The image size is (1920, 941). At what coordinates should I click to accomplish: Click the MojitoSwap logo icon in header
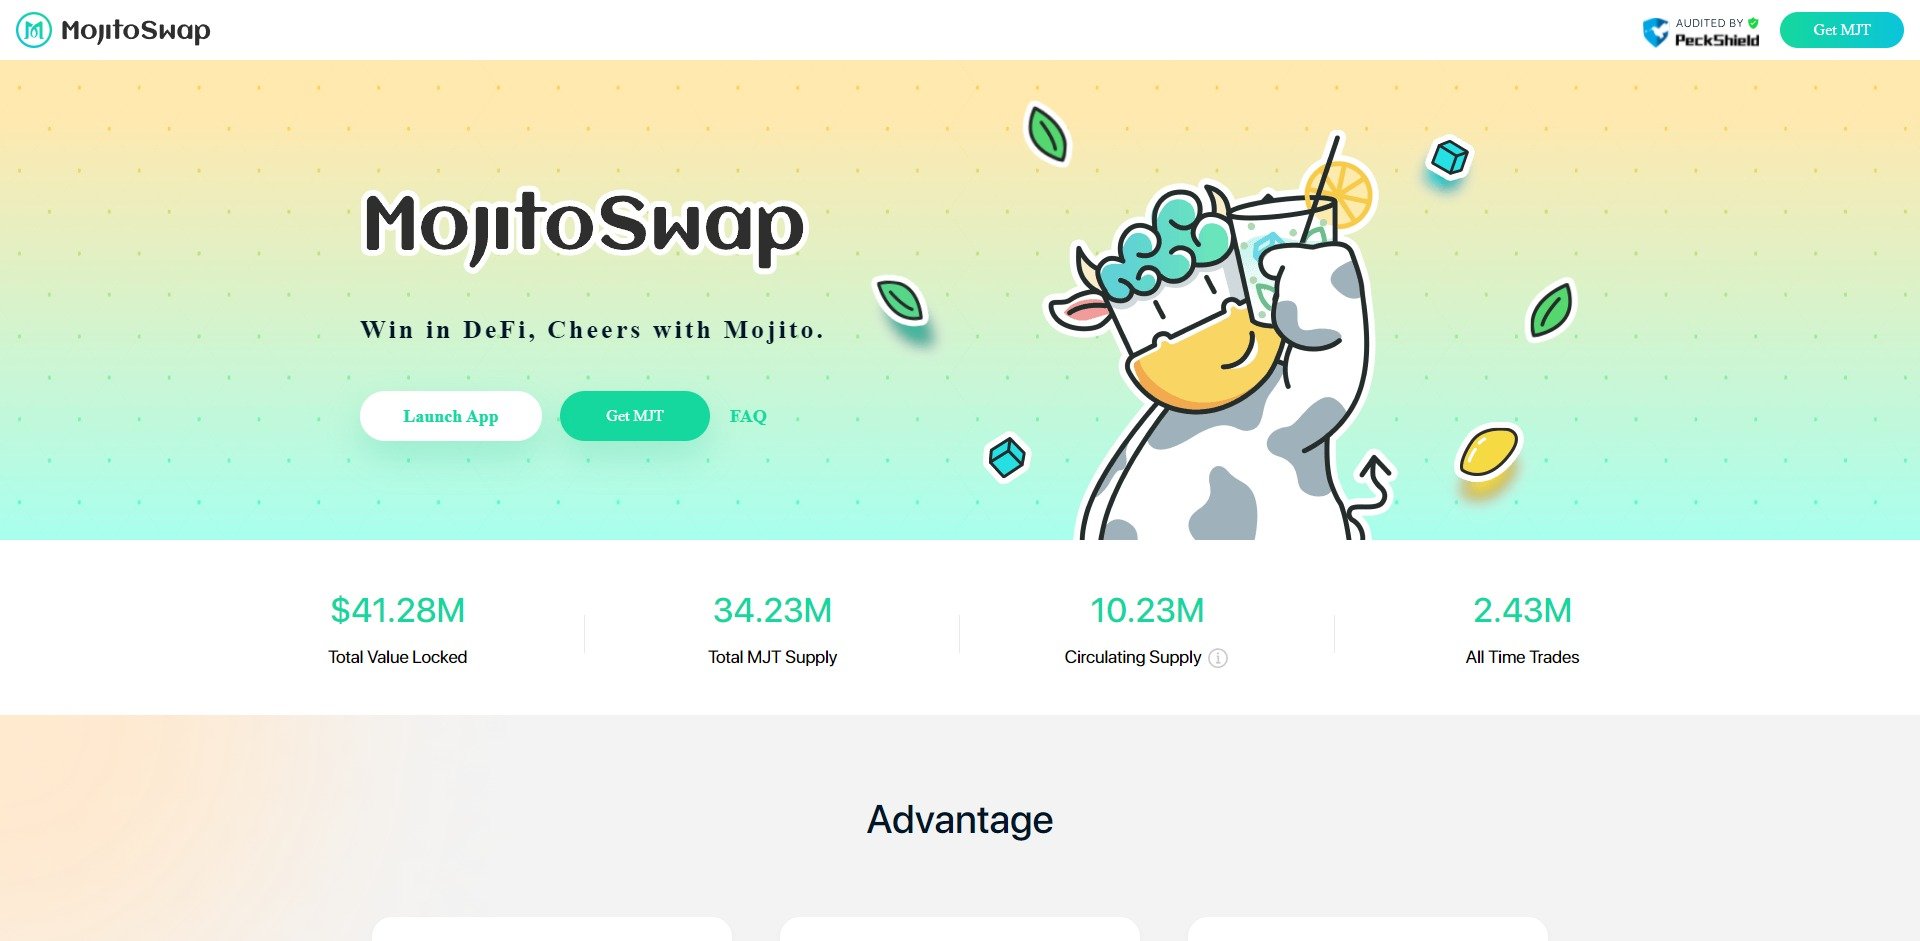[34, 30]
